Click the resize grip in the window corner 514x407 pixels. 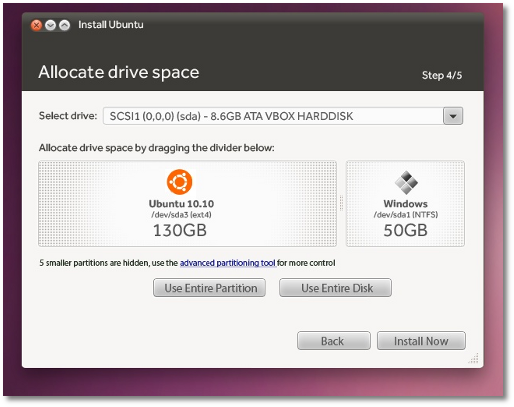click(x=474, y=359)
